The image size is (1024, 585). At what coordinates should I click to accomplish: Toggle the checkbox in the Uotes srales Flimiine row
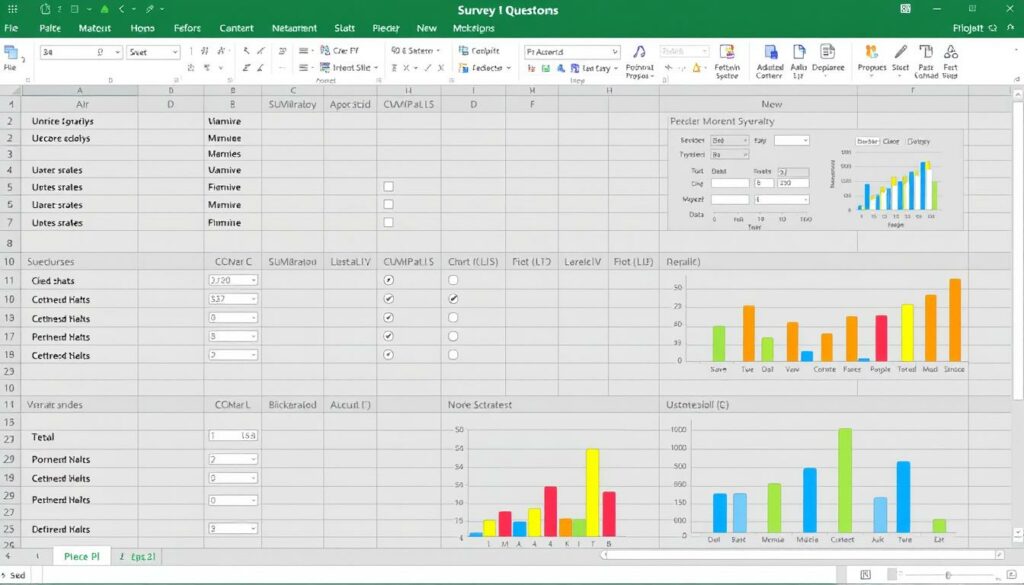coord(389,222)
